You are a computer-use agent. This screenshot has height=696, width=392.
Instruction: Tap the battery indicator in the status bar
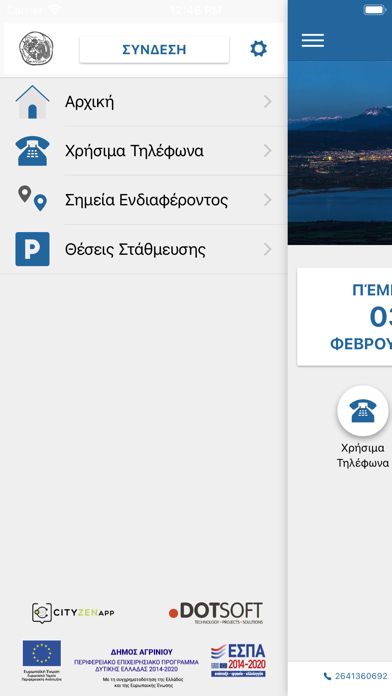click(375, 10)
